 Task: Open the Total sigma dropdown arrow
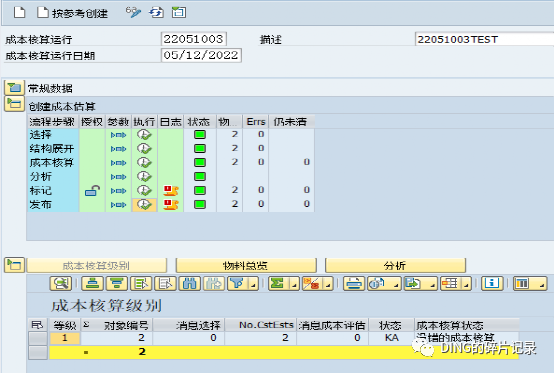pos(294,284)
